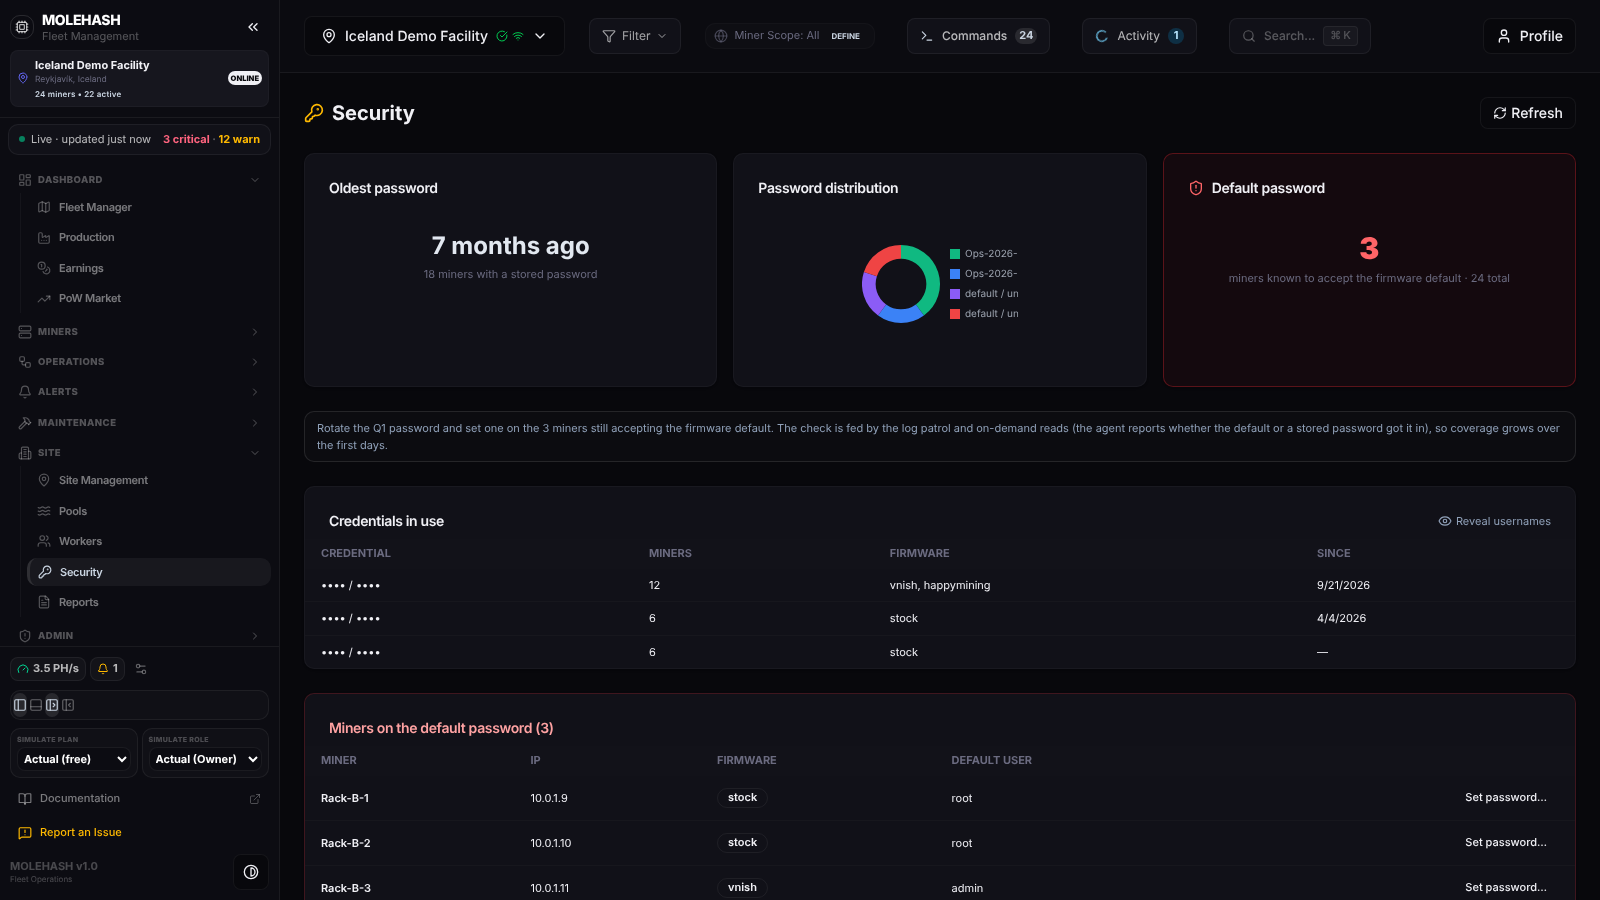Go to Production page
The image size is (1600, 900).
tap(149, 237)
